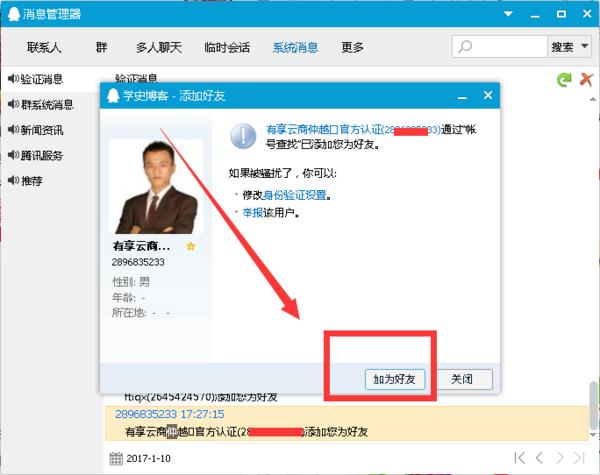Open the 身份验证设置 link

point(295,195)
